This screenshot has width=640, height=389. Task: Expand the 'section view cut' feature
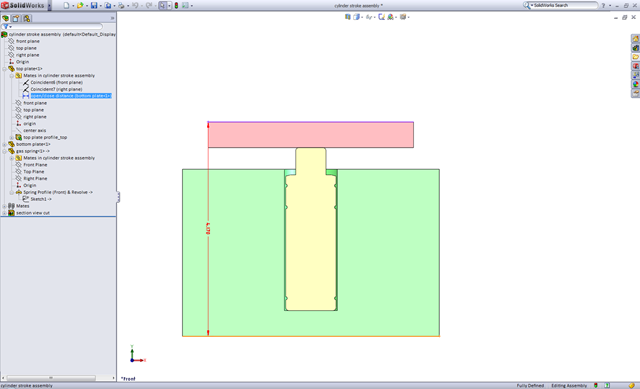[x=4, y=213]
